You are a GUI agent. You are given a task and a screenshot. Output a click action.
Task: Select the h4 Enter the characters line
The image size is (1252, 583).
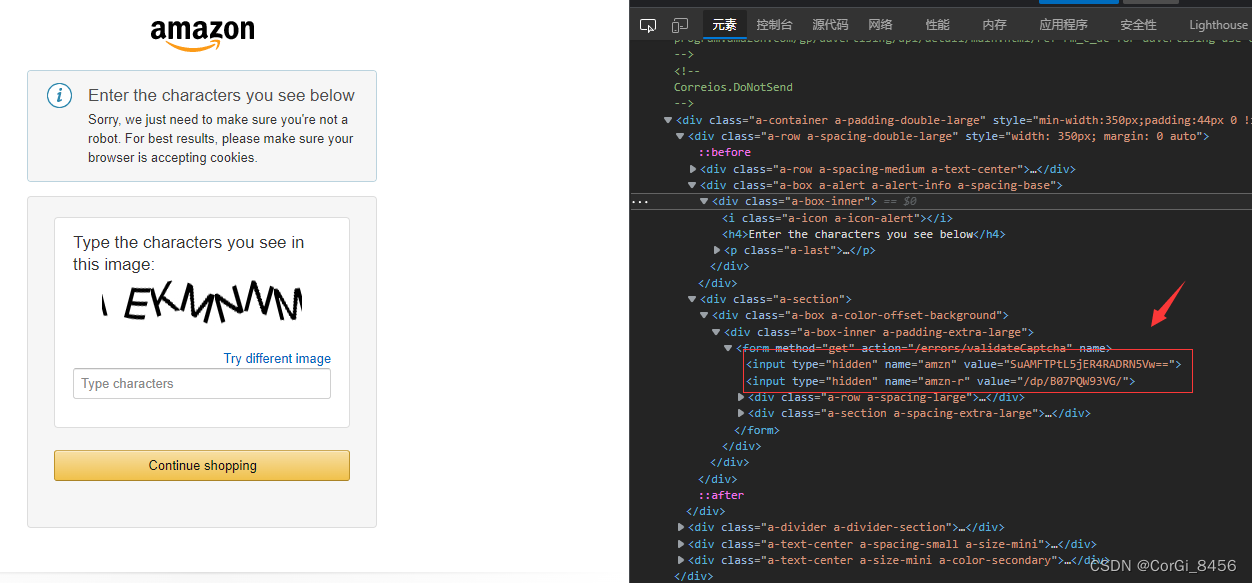(863, 234)
